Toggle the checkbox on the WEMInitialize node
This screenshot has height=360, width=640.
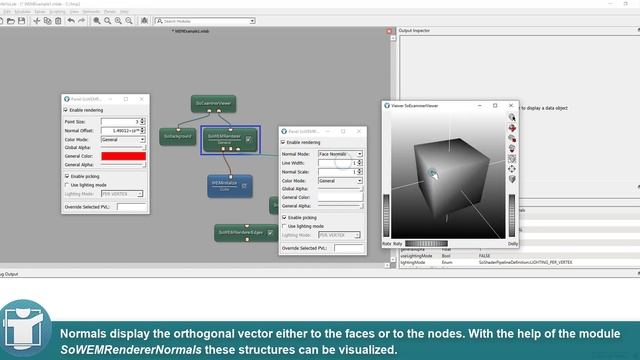coord(244,186)
